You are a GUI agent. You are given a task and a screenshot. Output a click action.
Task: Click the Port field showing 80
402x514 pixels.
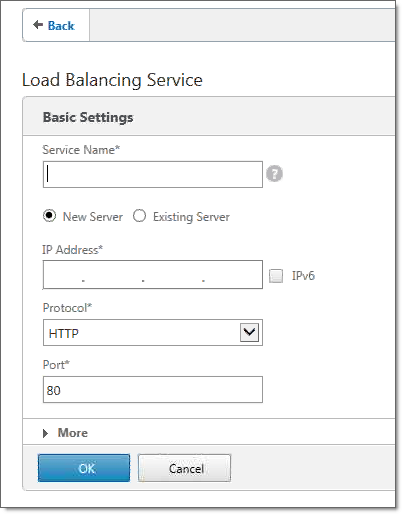[x=153, y=390]
